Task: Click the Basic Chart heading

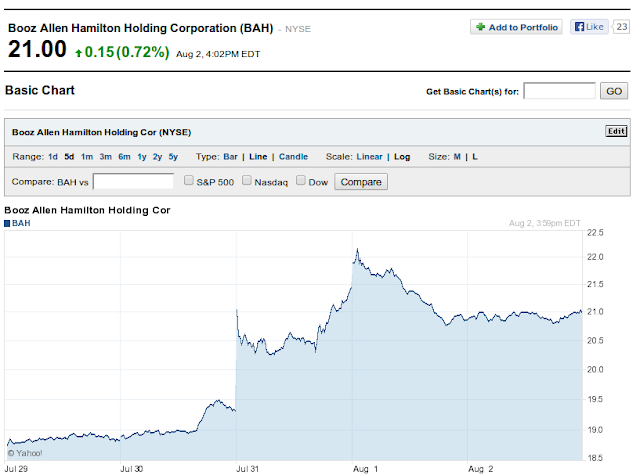Action: (40, 90)
